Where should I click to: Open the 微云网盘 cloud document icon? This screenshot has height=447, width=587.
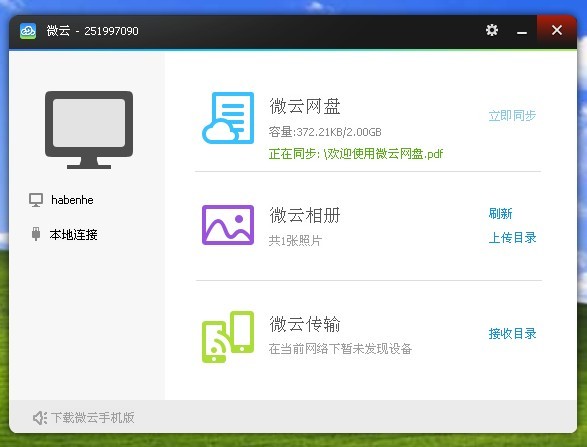click(228, 118)
